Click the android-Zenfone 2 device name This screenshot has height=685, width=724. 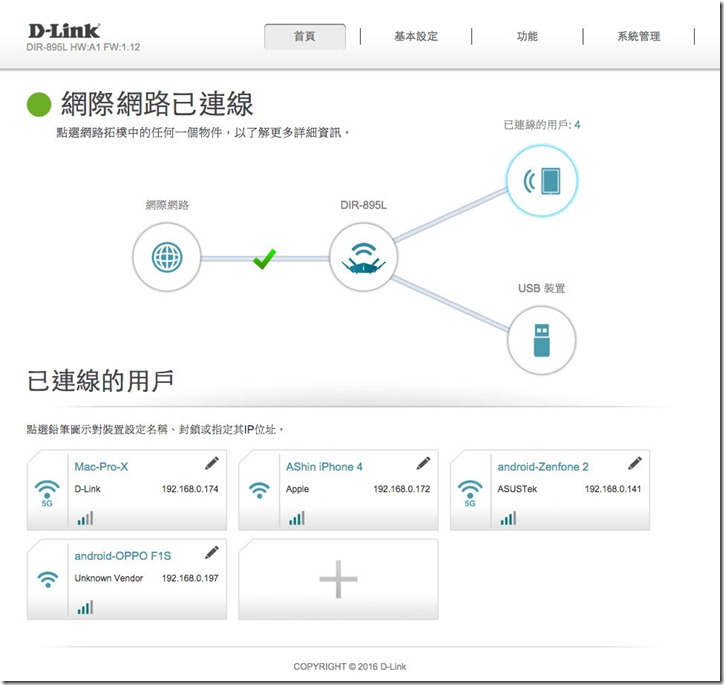click(x=543, y=467)
